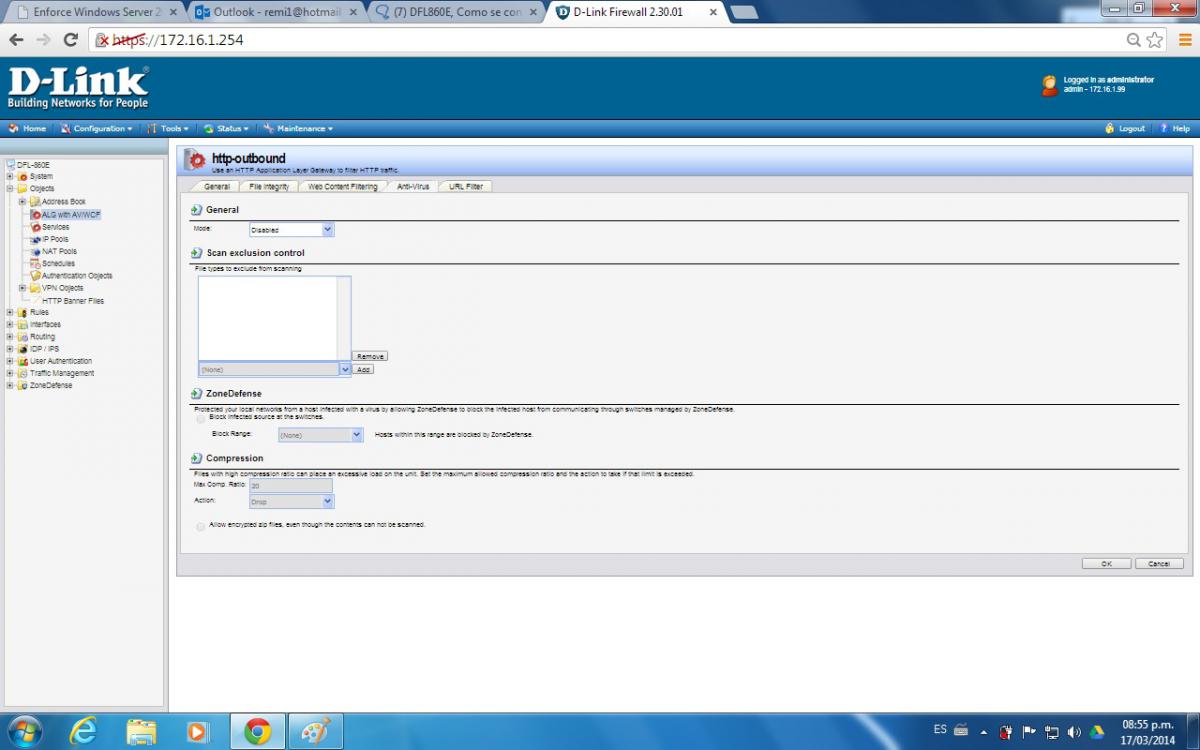The image size is (1200, 750).
Task: Open the file type (None) dropdown
Action: point(274,369)
